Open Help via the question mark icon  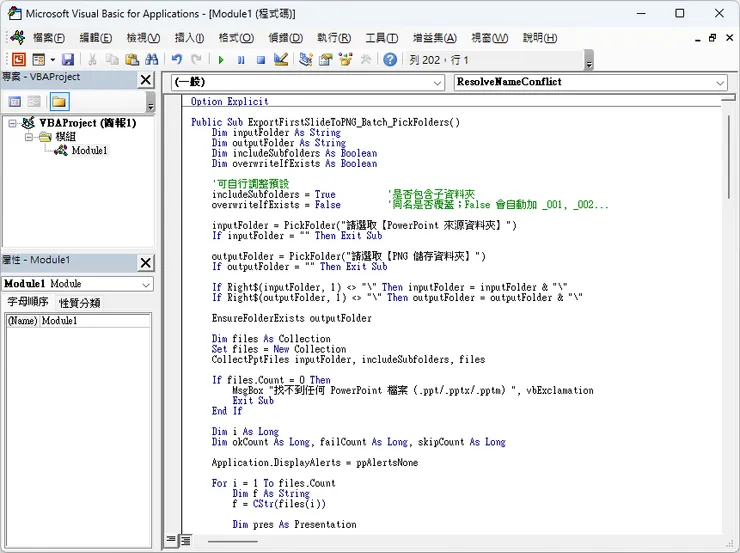[390, 60]
